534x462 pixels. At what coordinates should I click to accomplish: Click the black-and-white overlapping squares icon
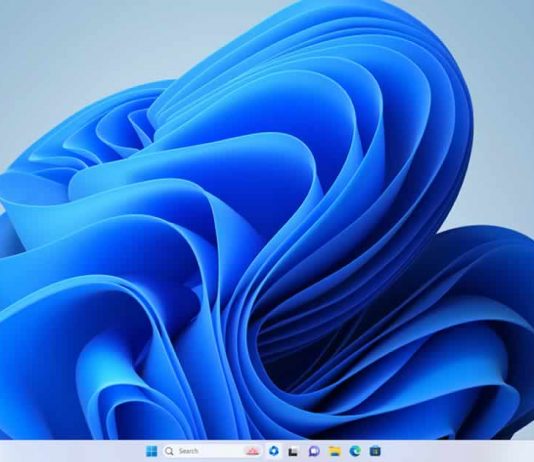293,451
